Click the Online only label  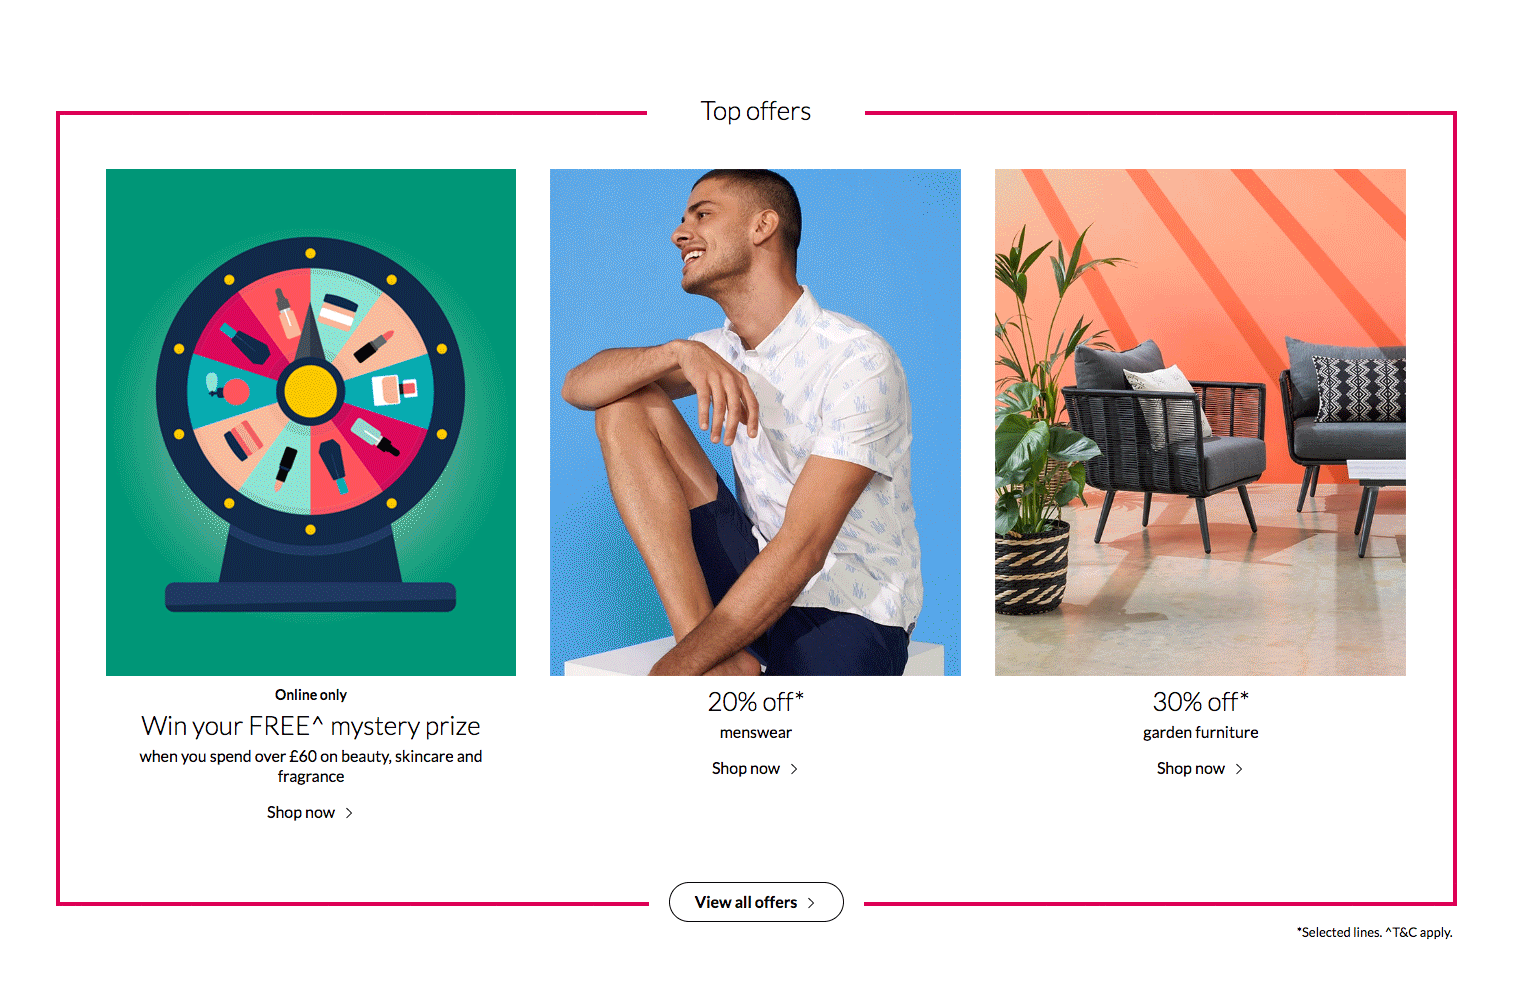311,695
